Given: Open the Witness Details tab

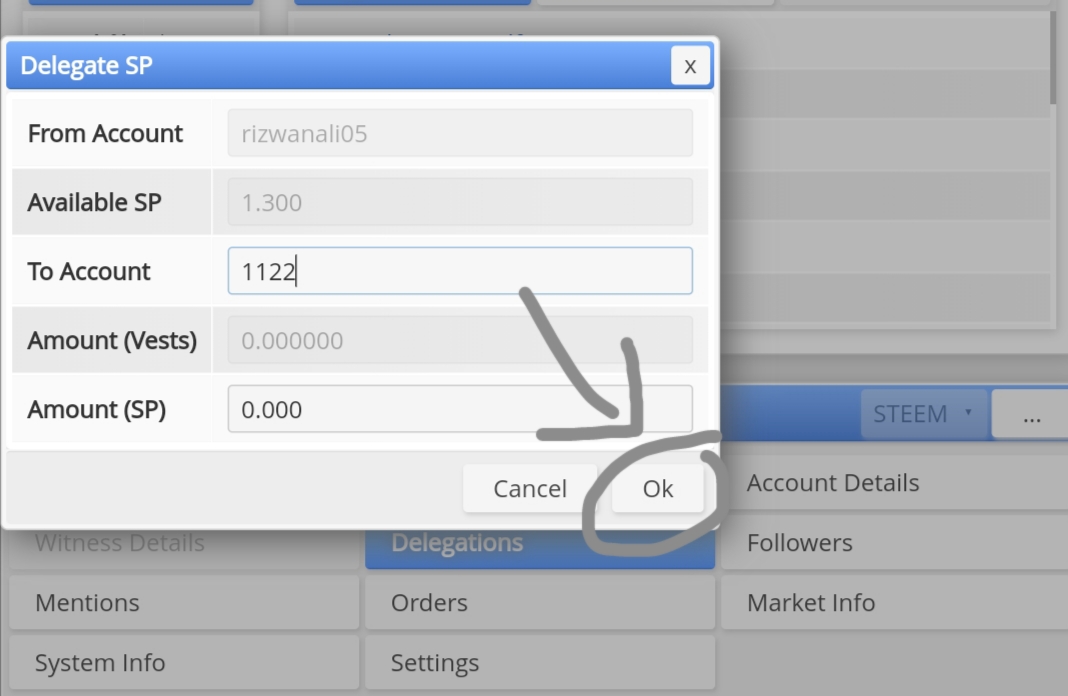Looking at the screenshot, I should tap(184, 548).
